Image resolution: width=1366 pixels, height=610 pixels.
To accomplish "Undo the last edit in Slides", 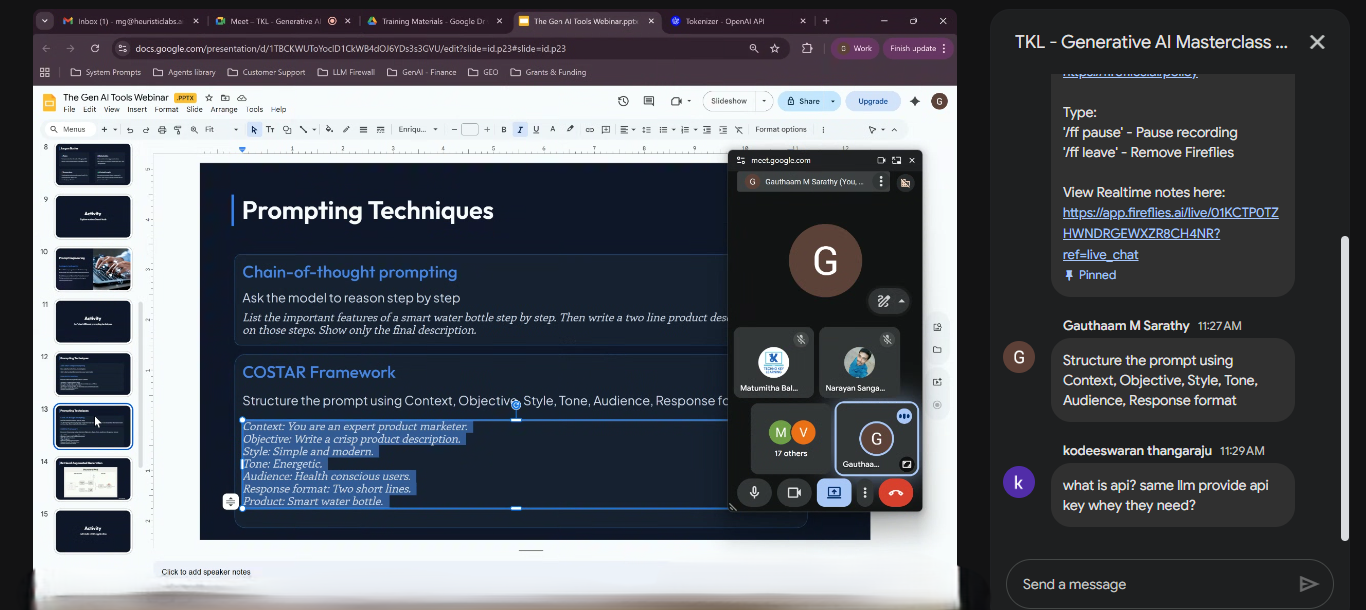I will [130, 130].
